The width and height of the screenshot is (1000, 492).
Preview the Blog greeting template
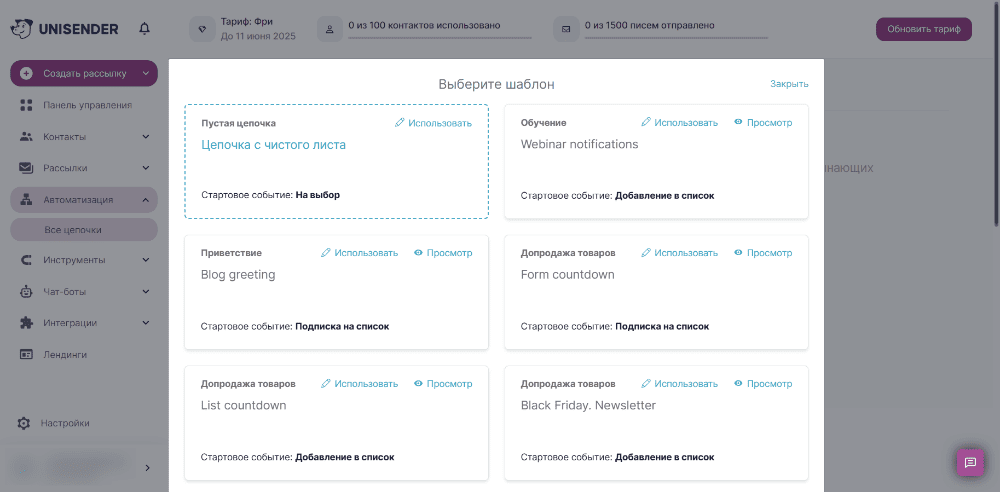443,253
